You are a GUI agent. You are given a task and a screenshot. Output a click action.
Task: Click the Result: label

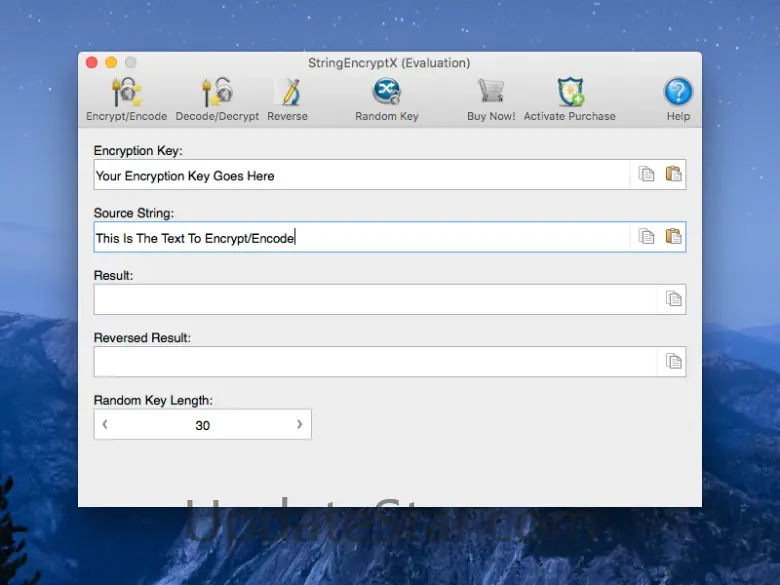click(113, 276)
